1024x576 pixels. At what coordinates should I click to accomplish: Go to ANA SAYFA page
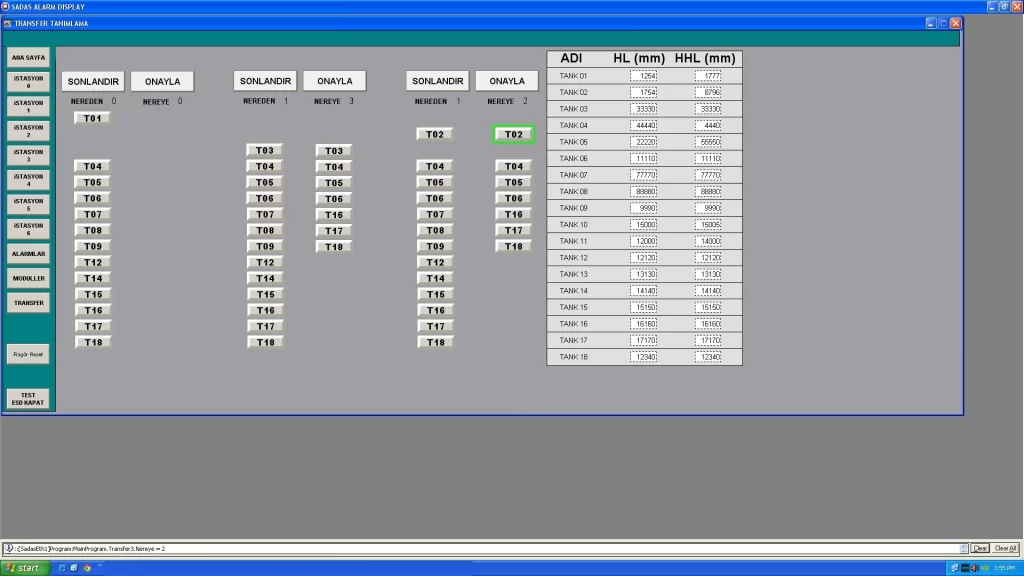[28, 57]
